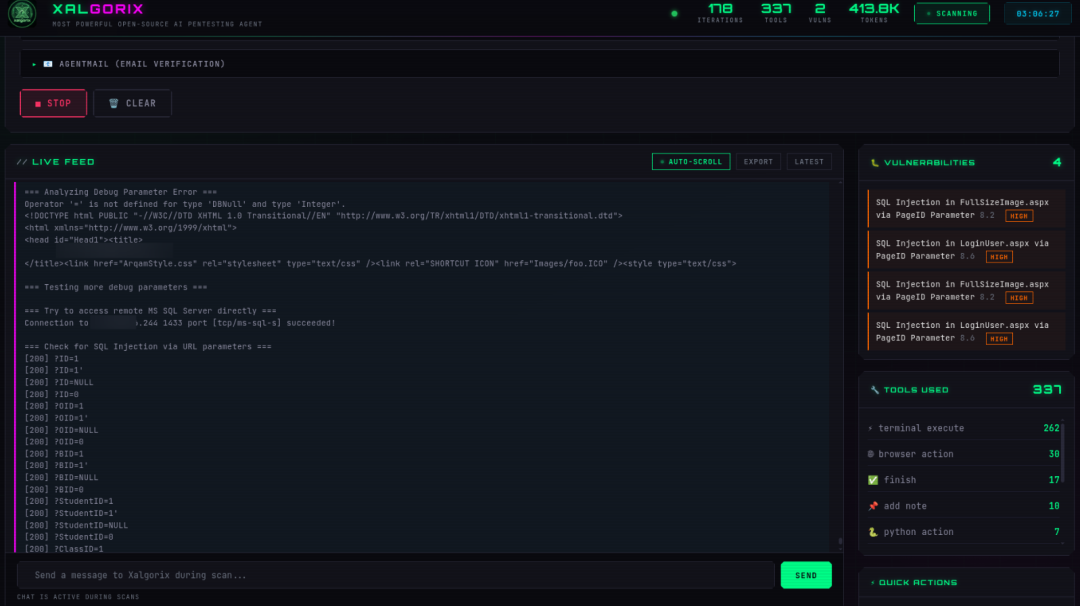Select the browser action tool row
This screenshot has width=1080, height=606.
pyautogui.click(x=964, y=454)
